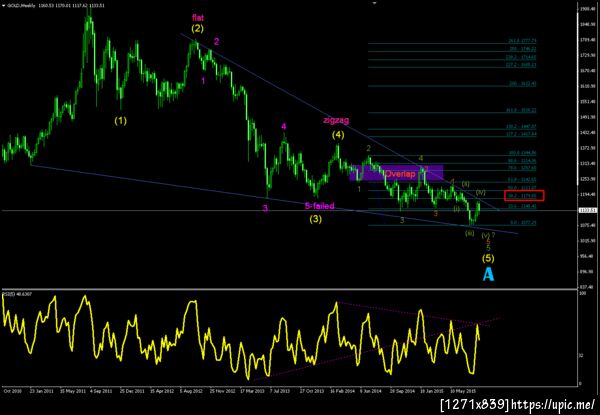Select the magenta '5-failed' label
This screenshot has width=600, height=415.
[x=320, y=206]
